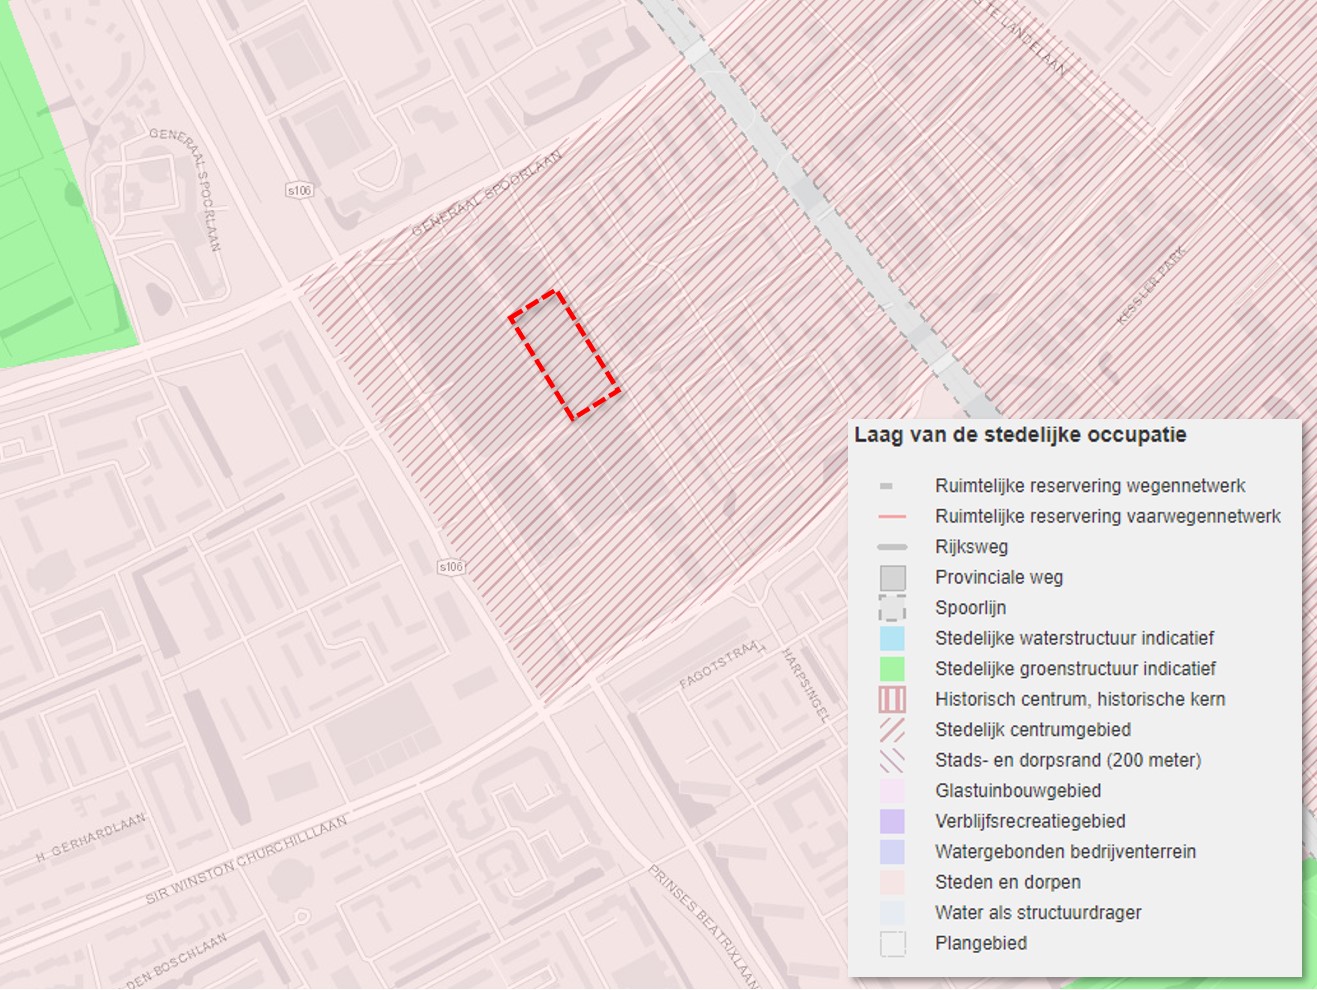Screen dimensions: 1317x990
Task: Select the 'Provinciale weg' legend label
Action: [999, 577]
